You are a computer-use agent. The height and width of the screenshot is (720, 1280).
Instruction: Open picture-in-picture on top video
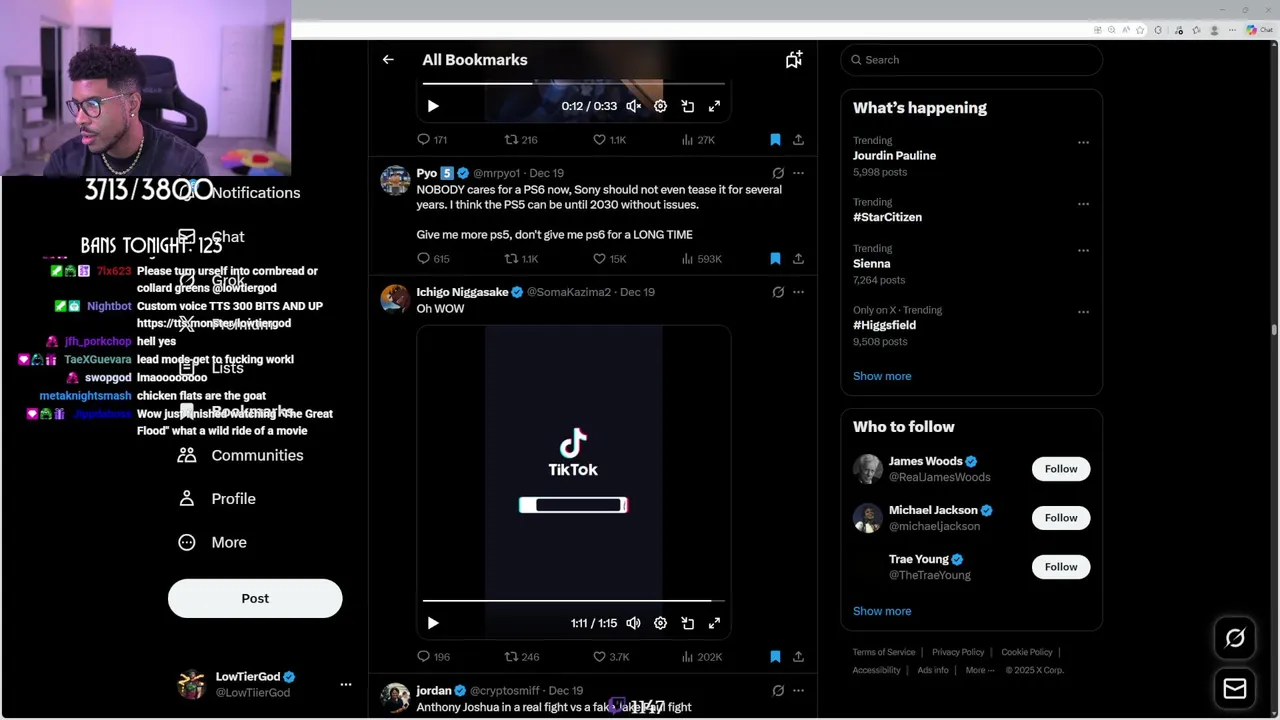pos(688,106)
